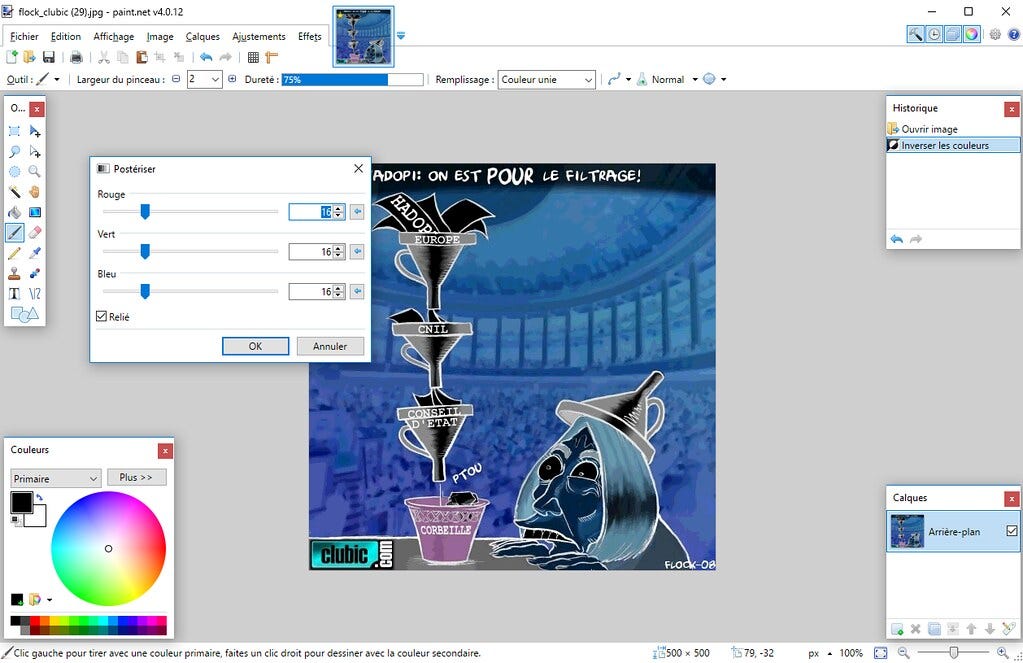The image size is (1023, 663).
Task: Click the Print toolbar icon
Action: (76, 57)
